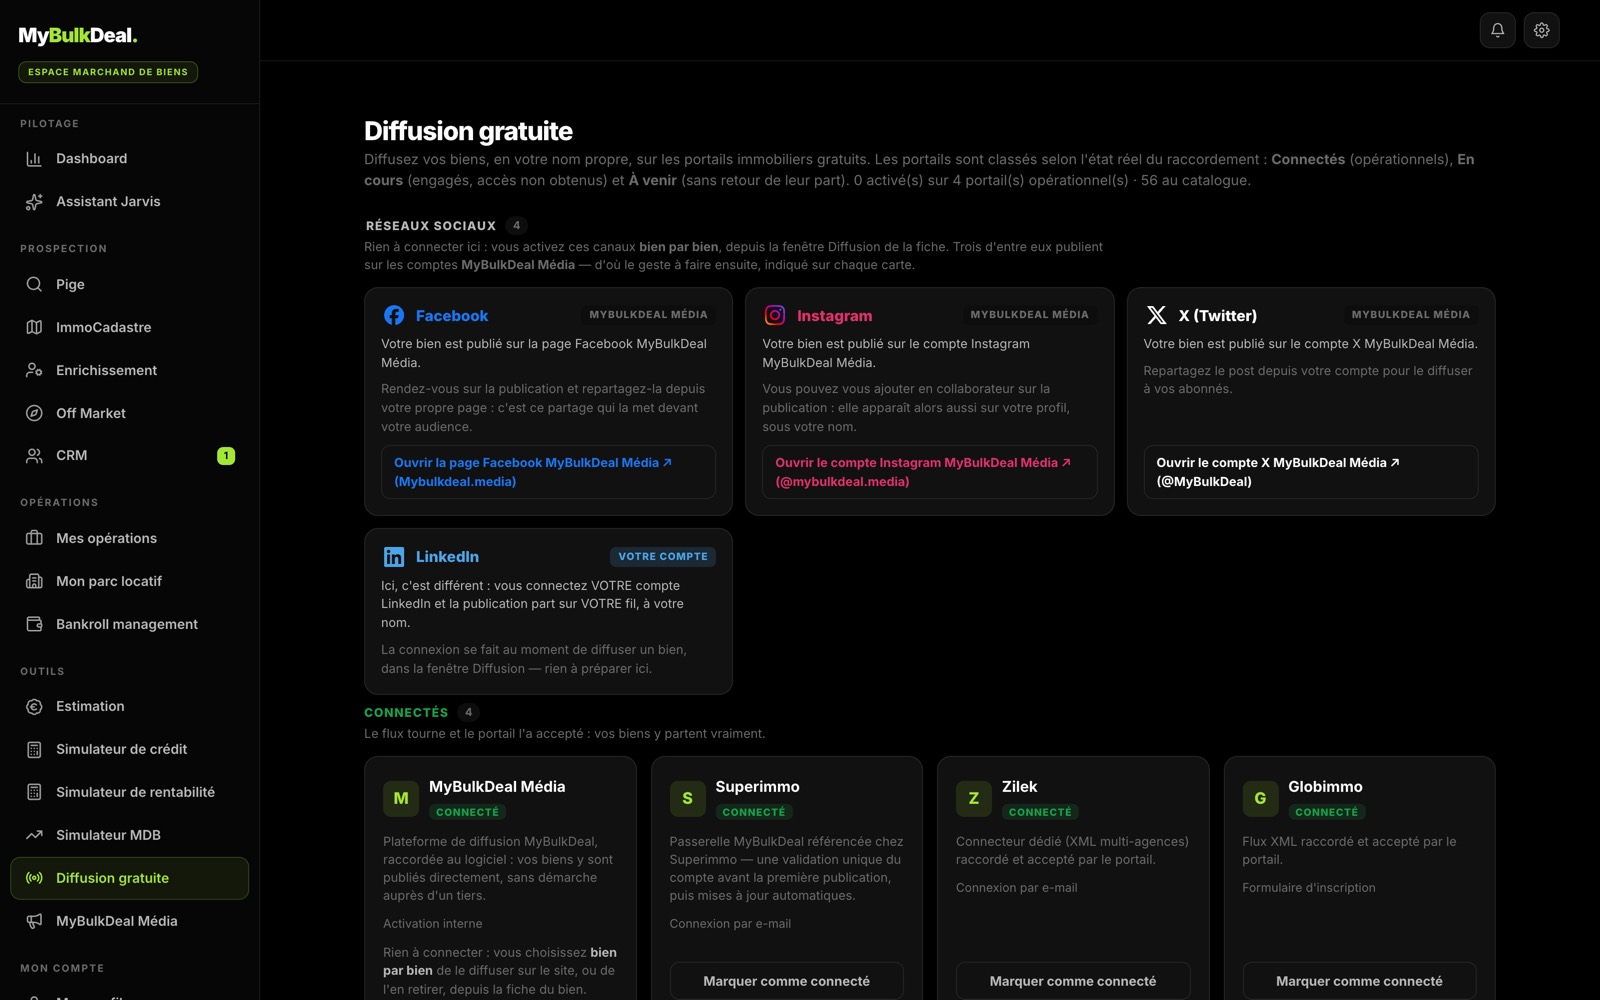Click the Mon parc locatif building icon

click(34, 581)
